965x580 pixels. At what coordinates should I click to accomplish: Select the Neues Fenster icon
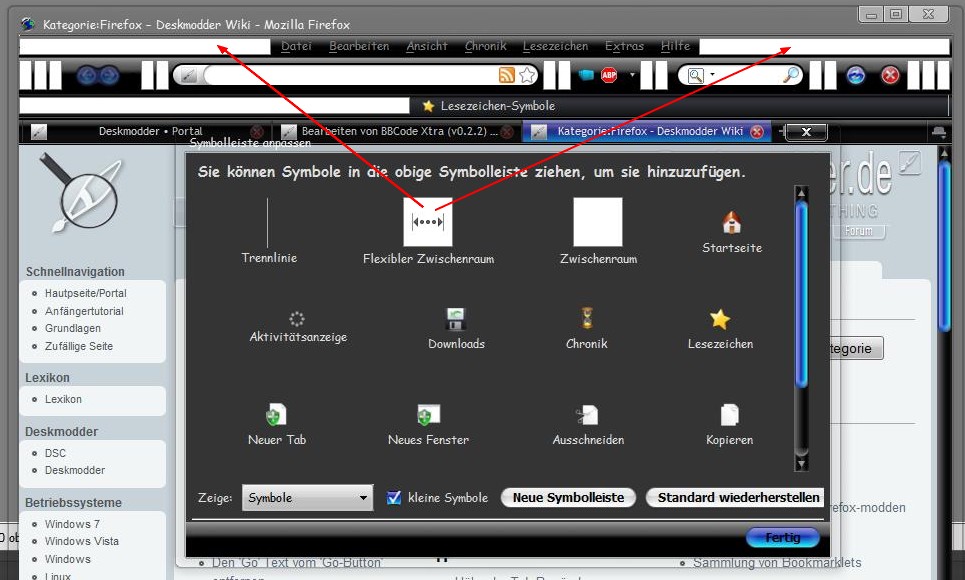coord(428,414)
